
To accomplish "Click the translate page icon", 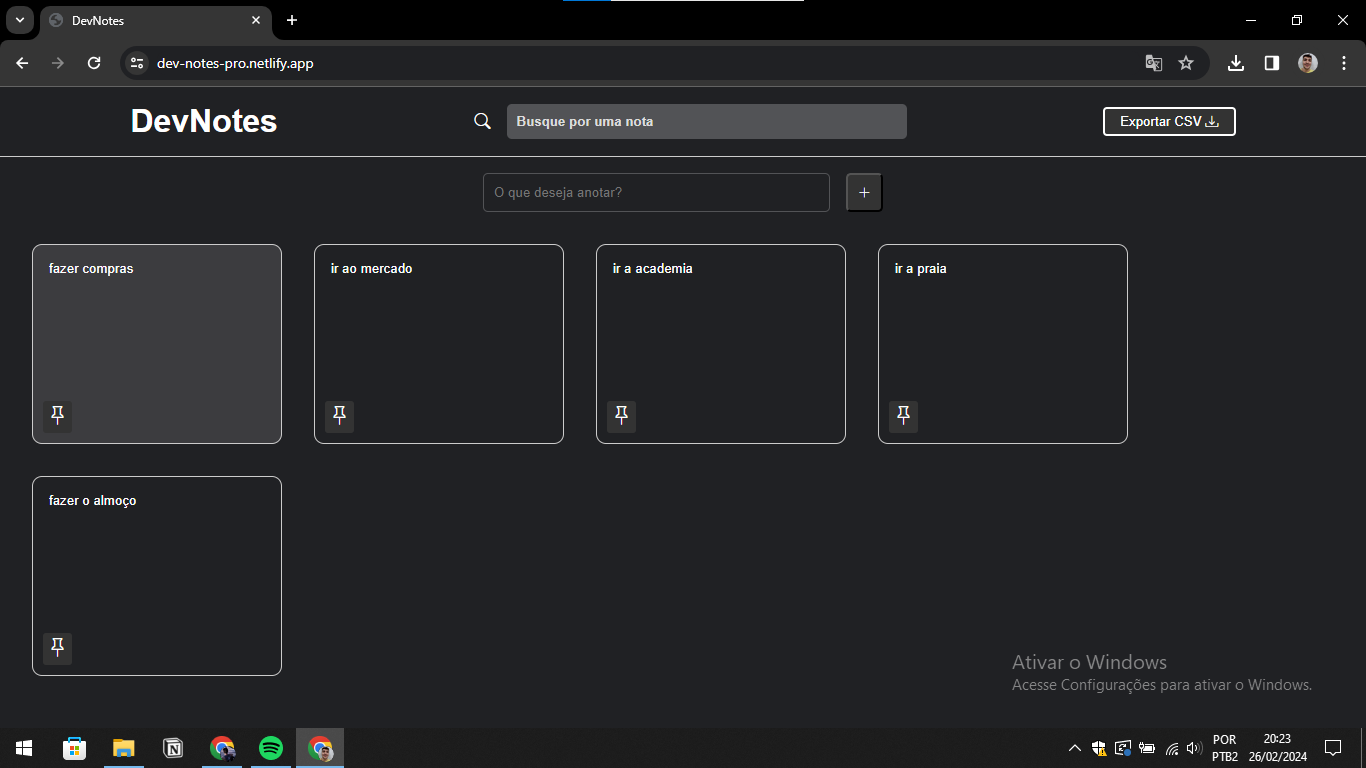I will (1154, 63).
